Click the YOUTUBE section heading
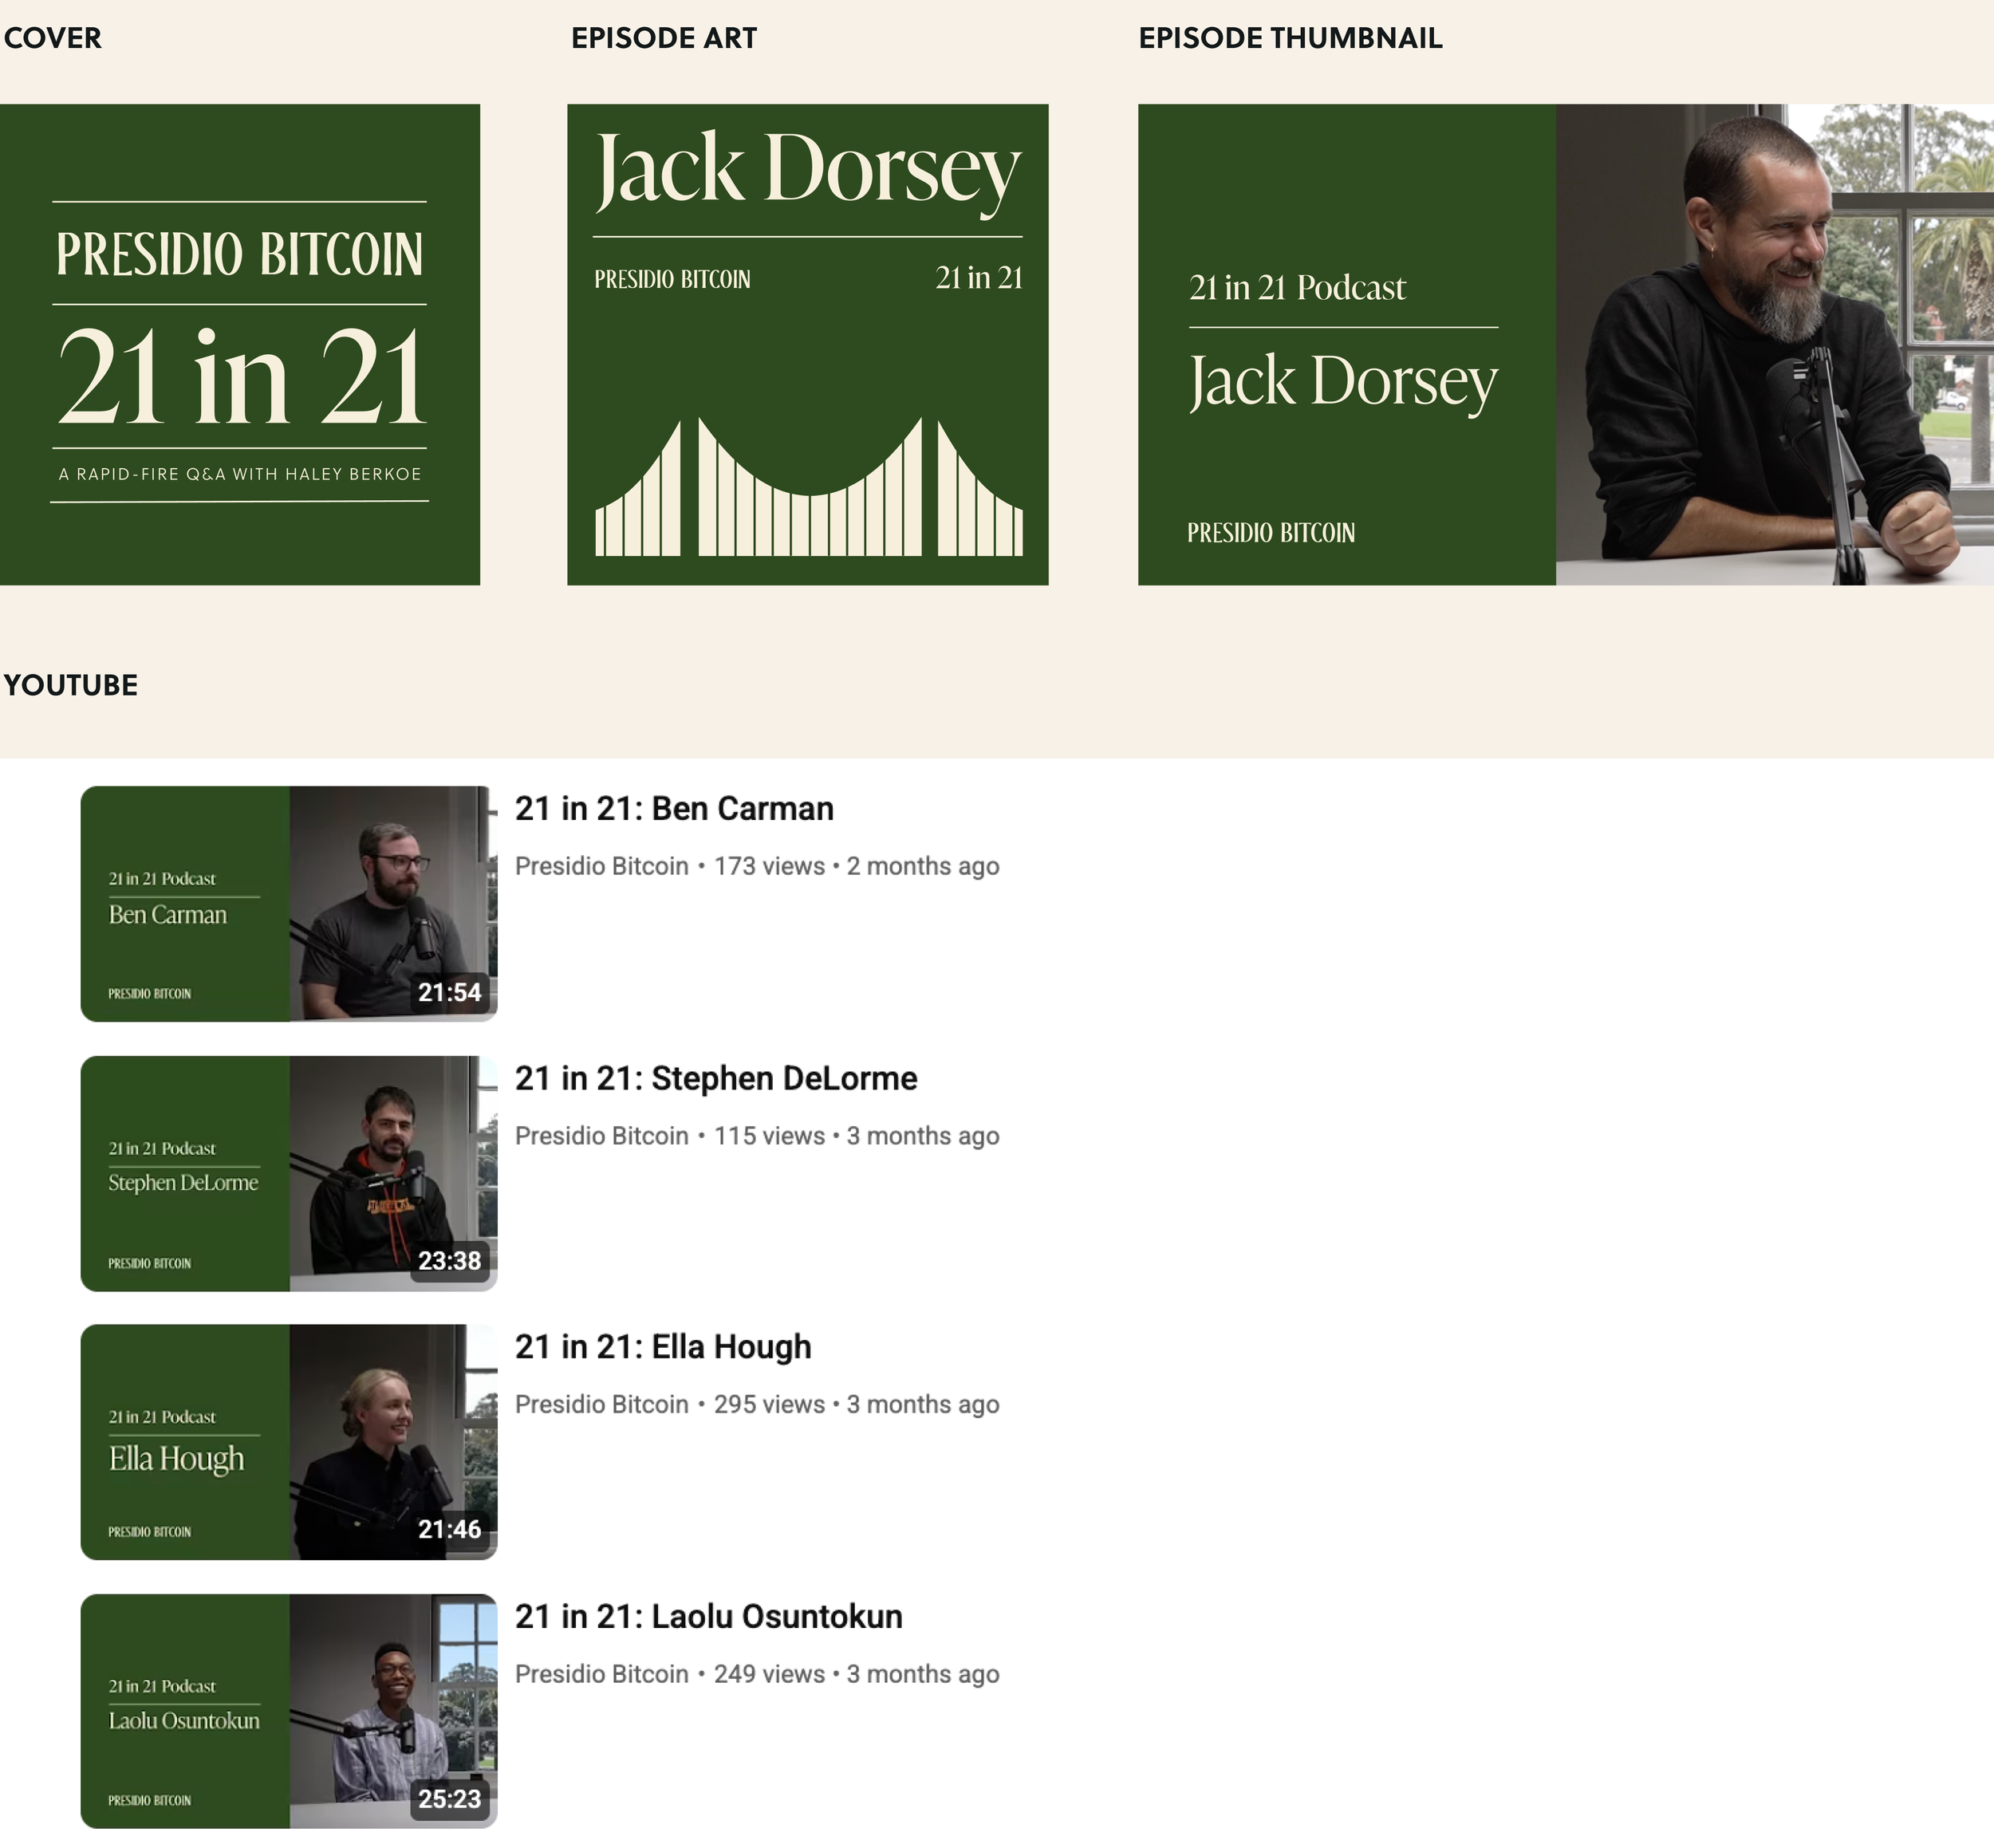This screenshot has width=1994, height=1848. coord(70,685)
